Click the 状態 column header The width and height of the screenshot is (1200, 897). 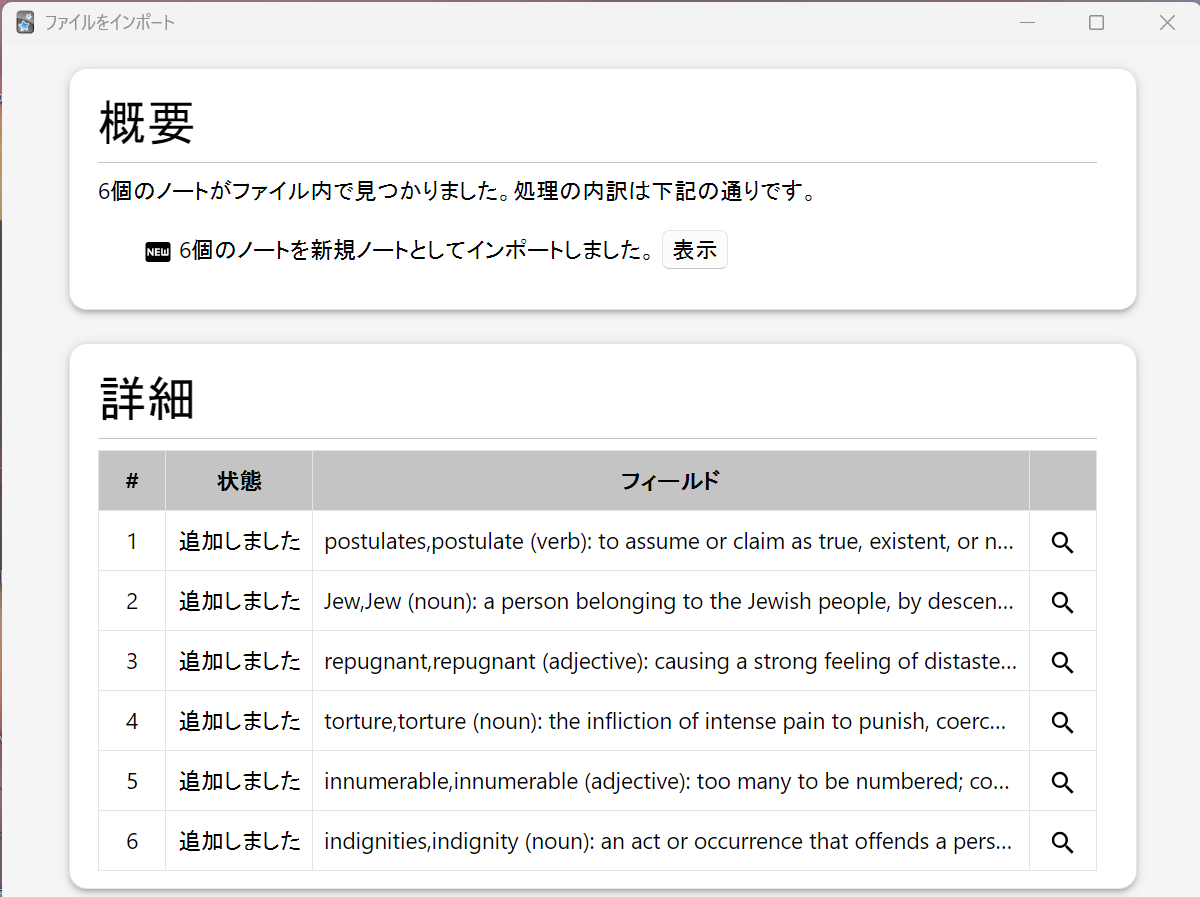239,481
